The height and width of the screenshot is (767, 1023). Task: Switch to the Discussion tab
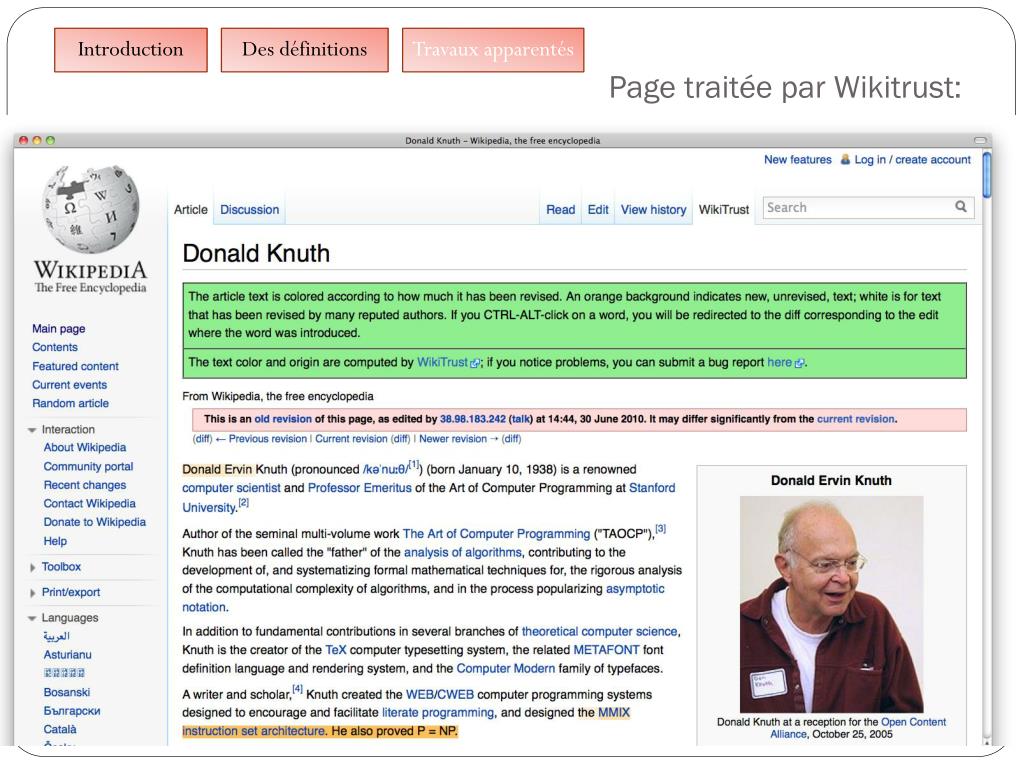tap(249, 209)
